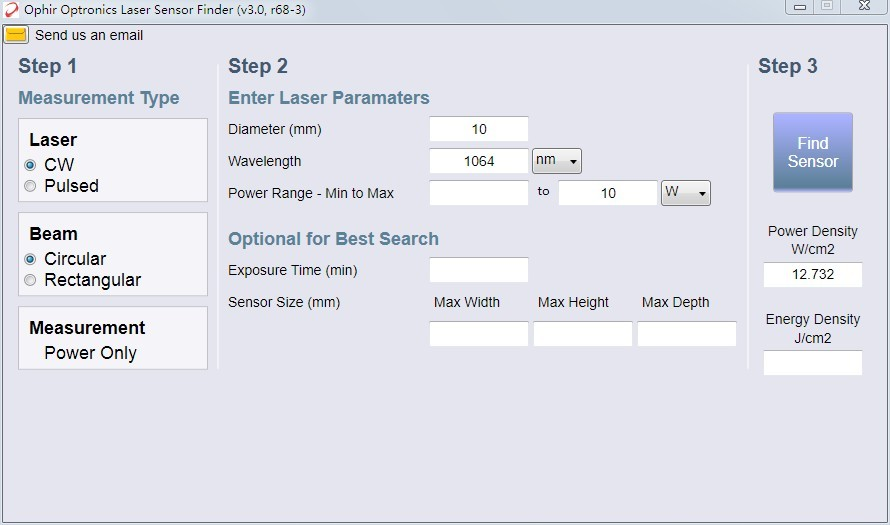This screenshot has width=890, height=525.
Task: Select the Pulsed laser option
Action: [x=30, y=186]
